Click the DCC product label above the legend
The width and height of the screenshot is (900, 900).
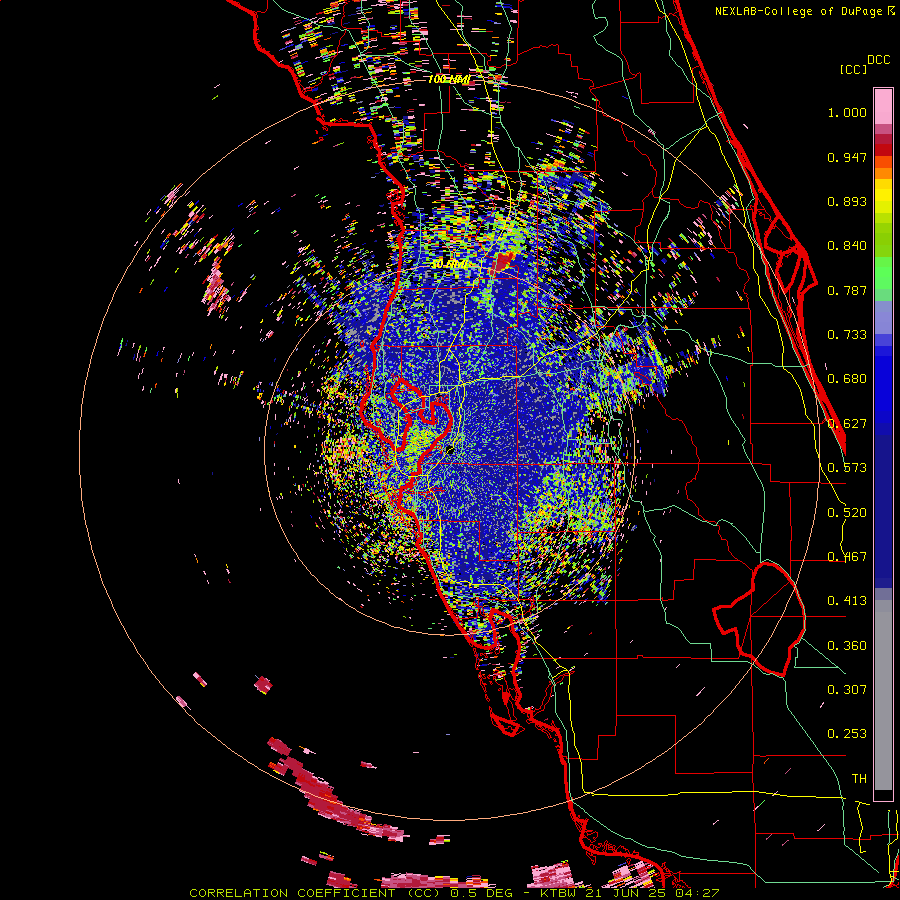(x=878, y=60)
